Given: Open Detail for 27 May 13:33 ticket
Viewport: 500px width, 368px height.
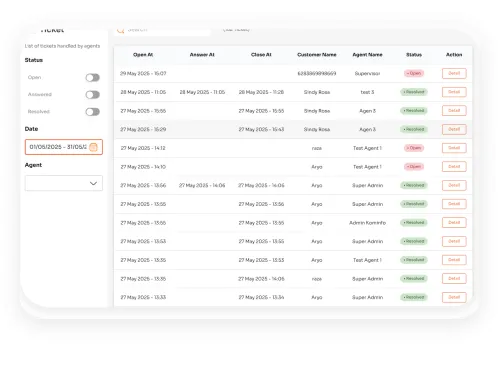Looking at the screenshot, I should coord(454,297).
